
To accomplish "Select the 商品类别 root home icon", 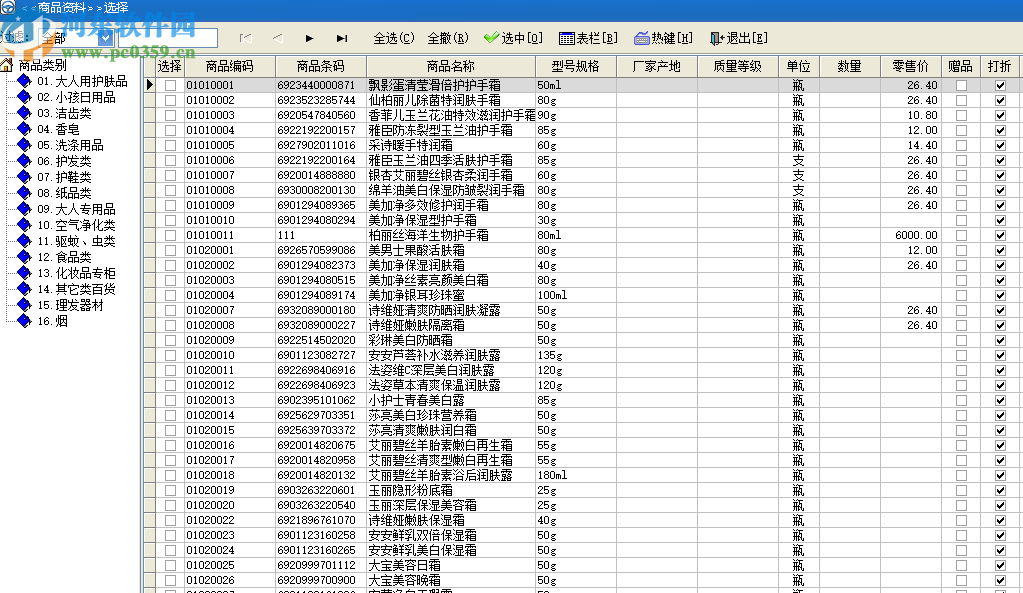I will (x=7, y=65).
